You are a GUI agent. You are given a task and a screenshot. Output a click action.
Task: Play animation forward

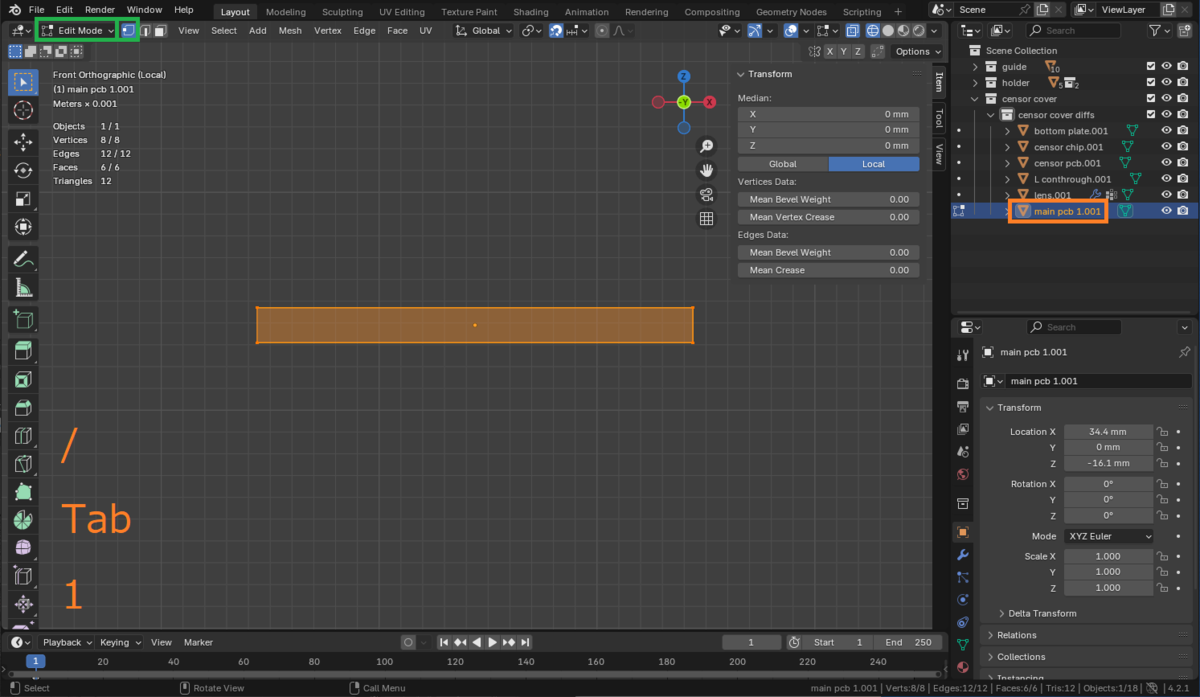pyautogui.click(x=492, y=642)
